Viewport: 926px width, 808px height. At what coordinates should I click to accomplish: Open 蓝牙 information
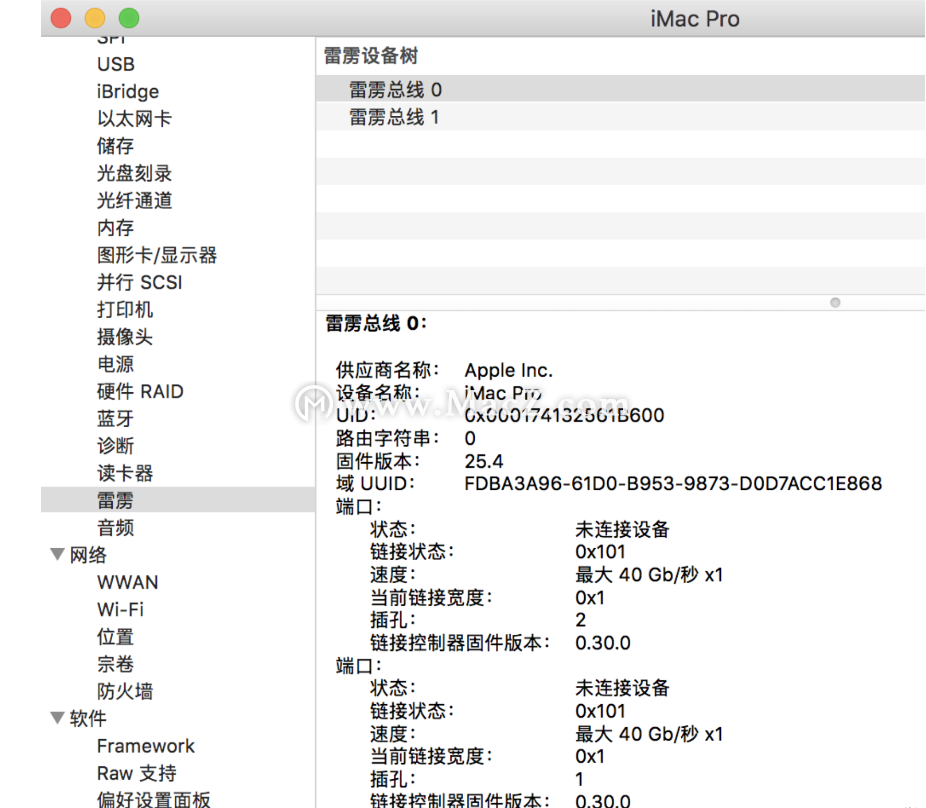(x=115, y=419)
